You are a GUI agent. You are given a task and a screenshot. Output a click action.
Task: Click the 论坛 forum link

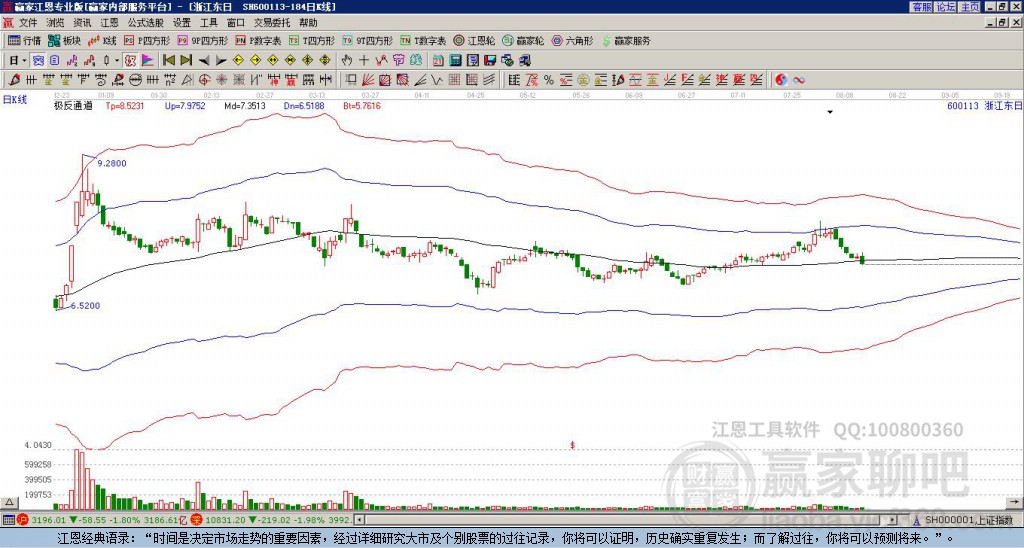click(946, 7)
